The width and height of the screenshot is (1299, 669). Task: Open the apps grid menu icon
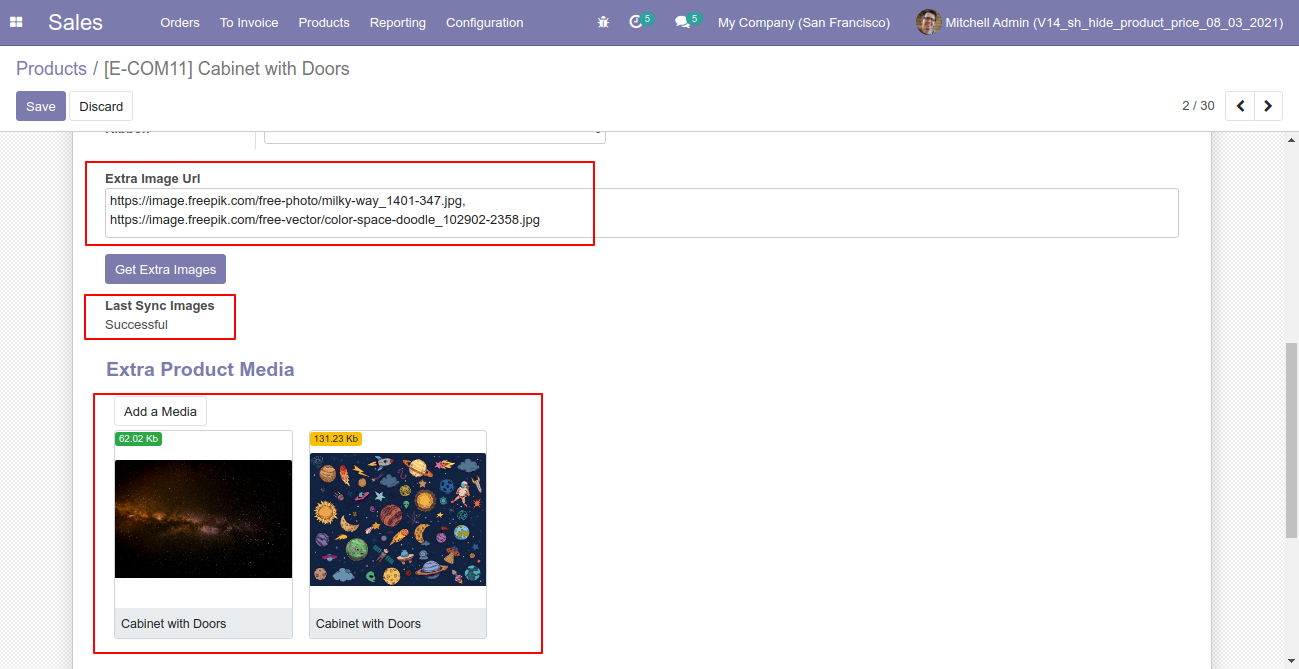[x=16, y=22]
